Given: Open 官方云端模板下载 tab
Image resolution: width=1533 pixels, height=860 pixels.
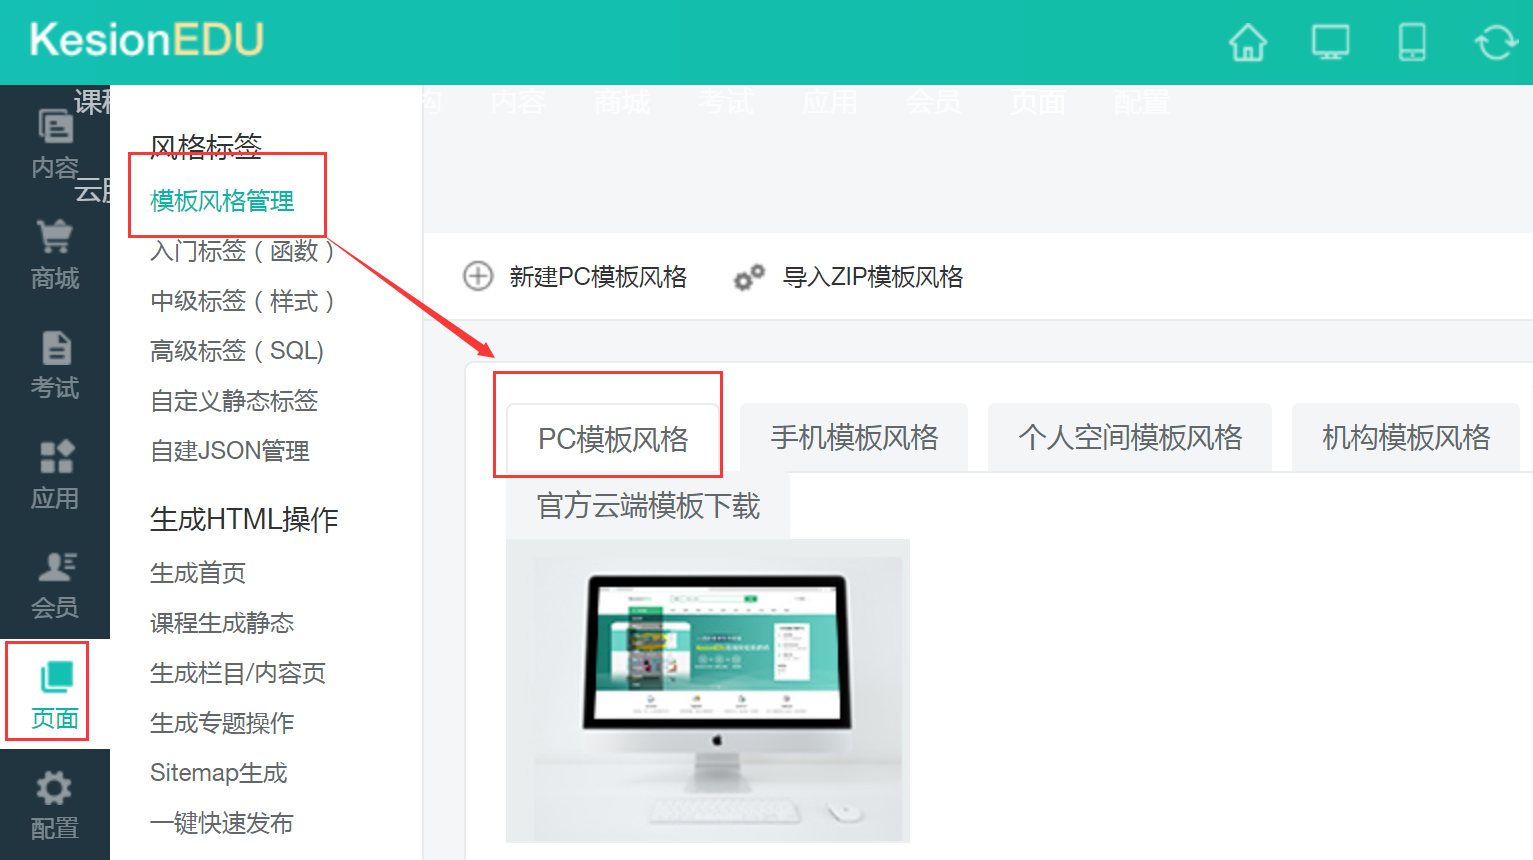Looking at the screenshot, I should (x=648, y=506).
